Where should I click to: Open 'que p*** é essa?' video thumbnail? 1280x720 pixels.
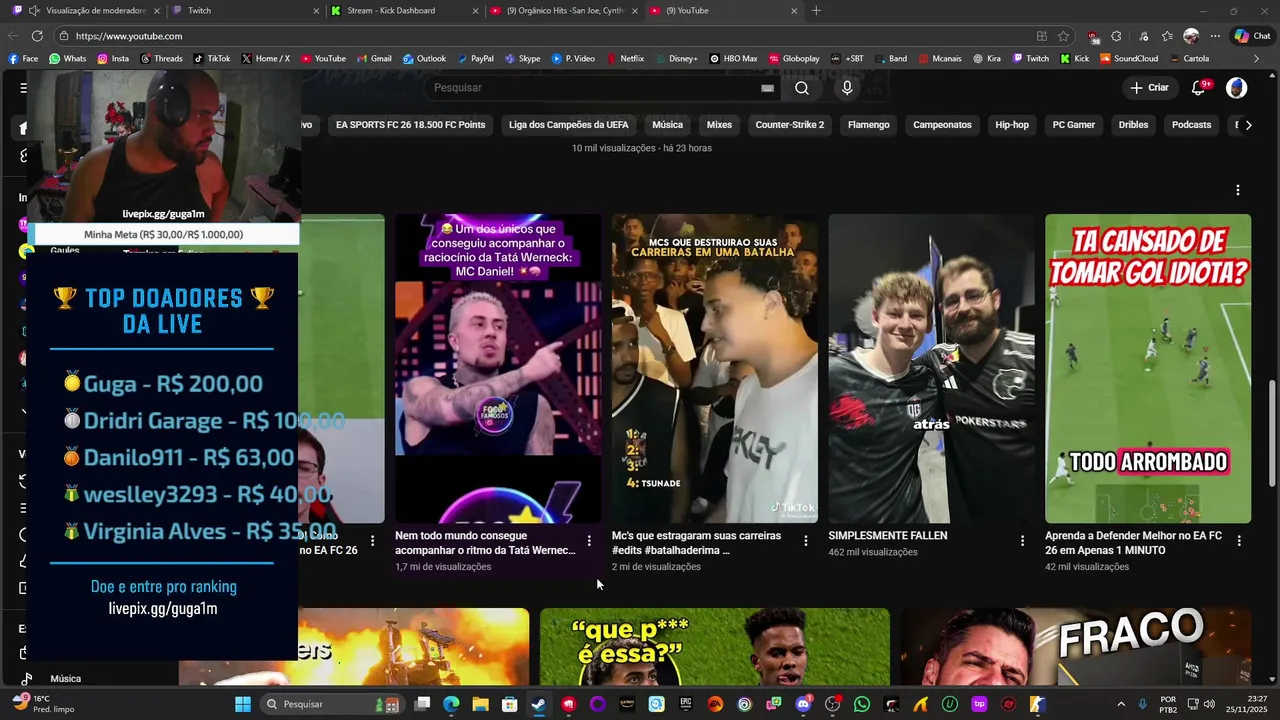(714, 647)
